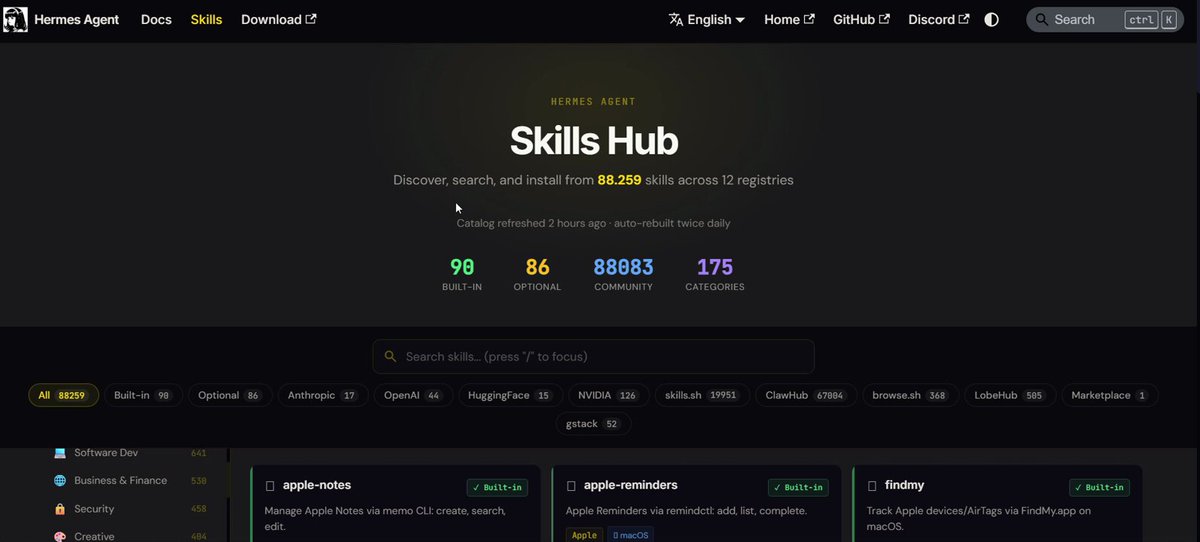This screenshot has height=542, width=1200.
Task: Click the icon left of findmy title
Action: coord(872,486)
